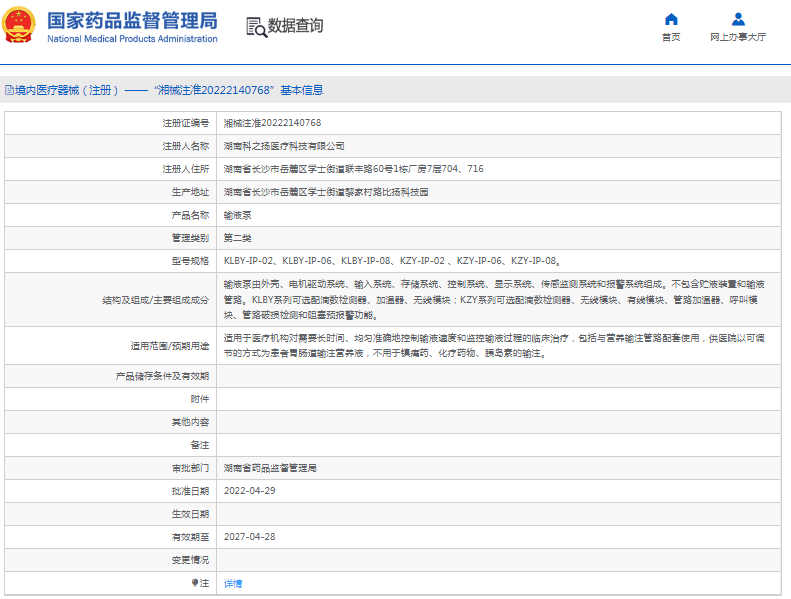Open the 详情 link in the 注 row
The image size is (791, 599).
(x=232, y=583)
